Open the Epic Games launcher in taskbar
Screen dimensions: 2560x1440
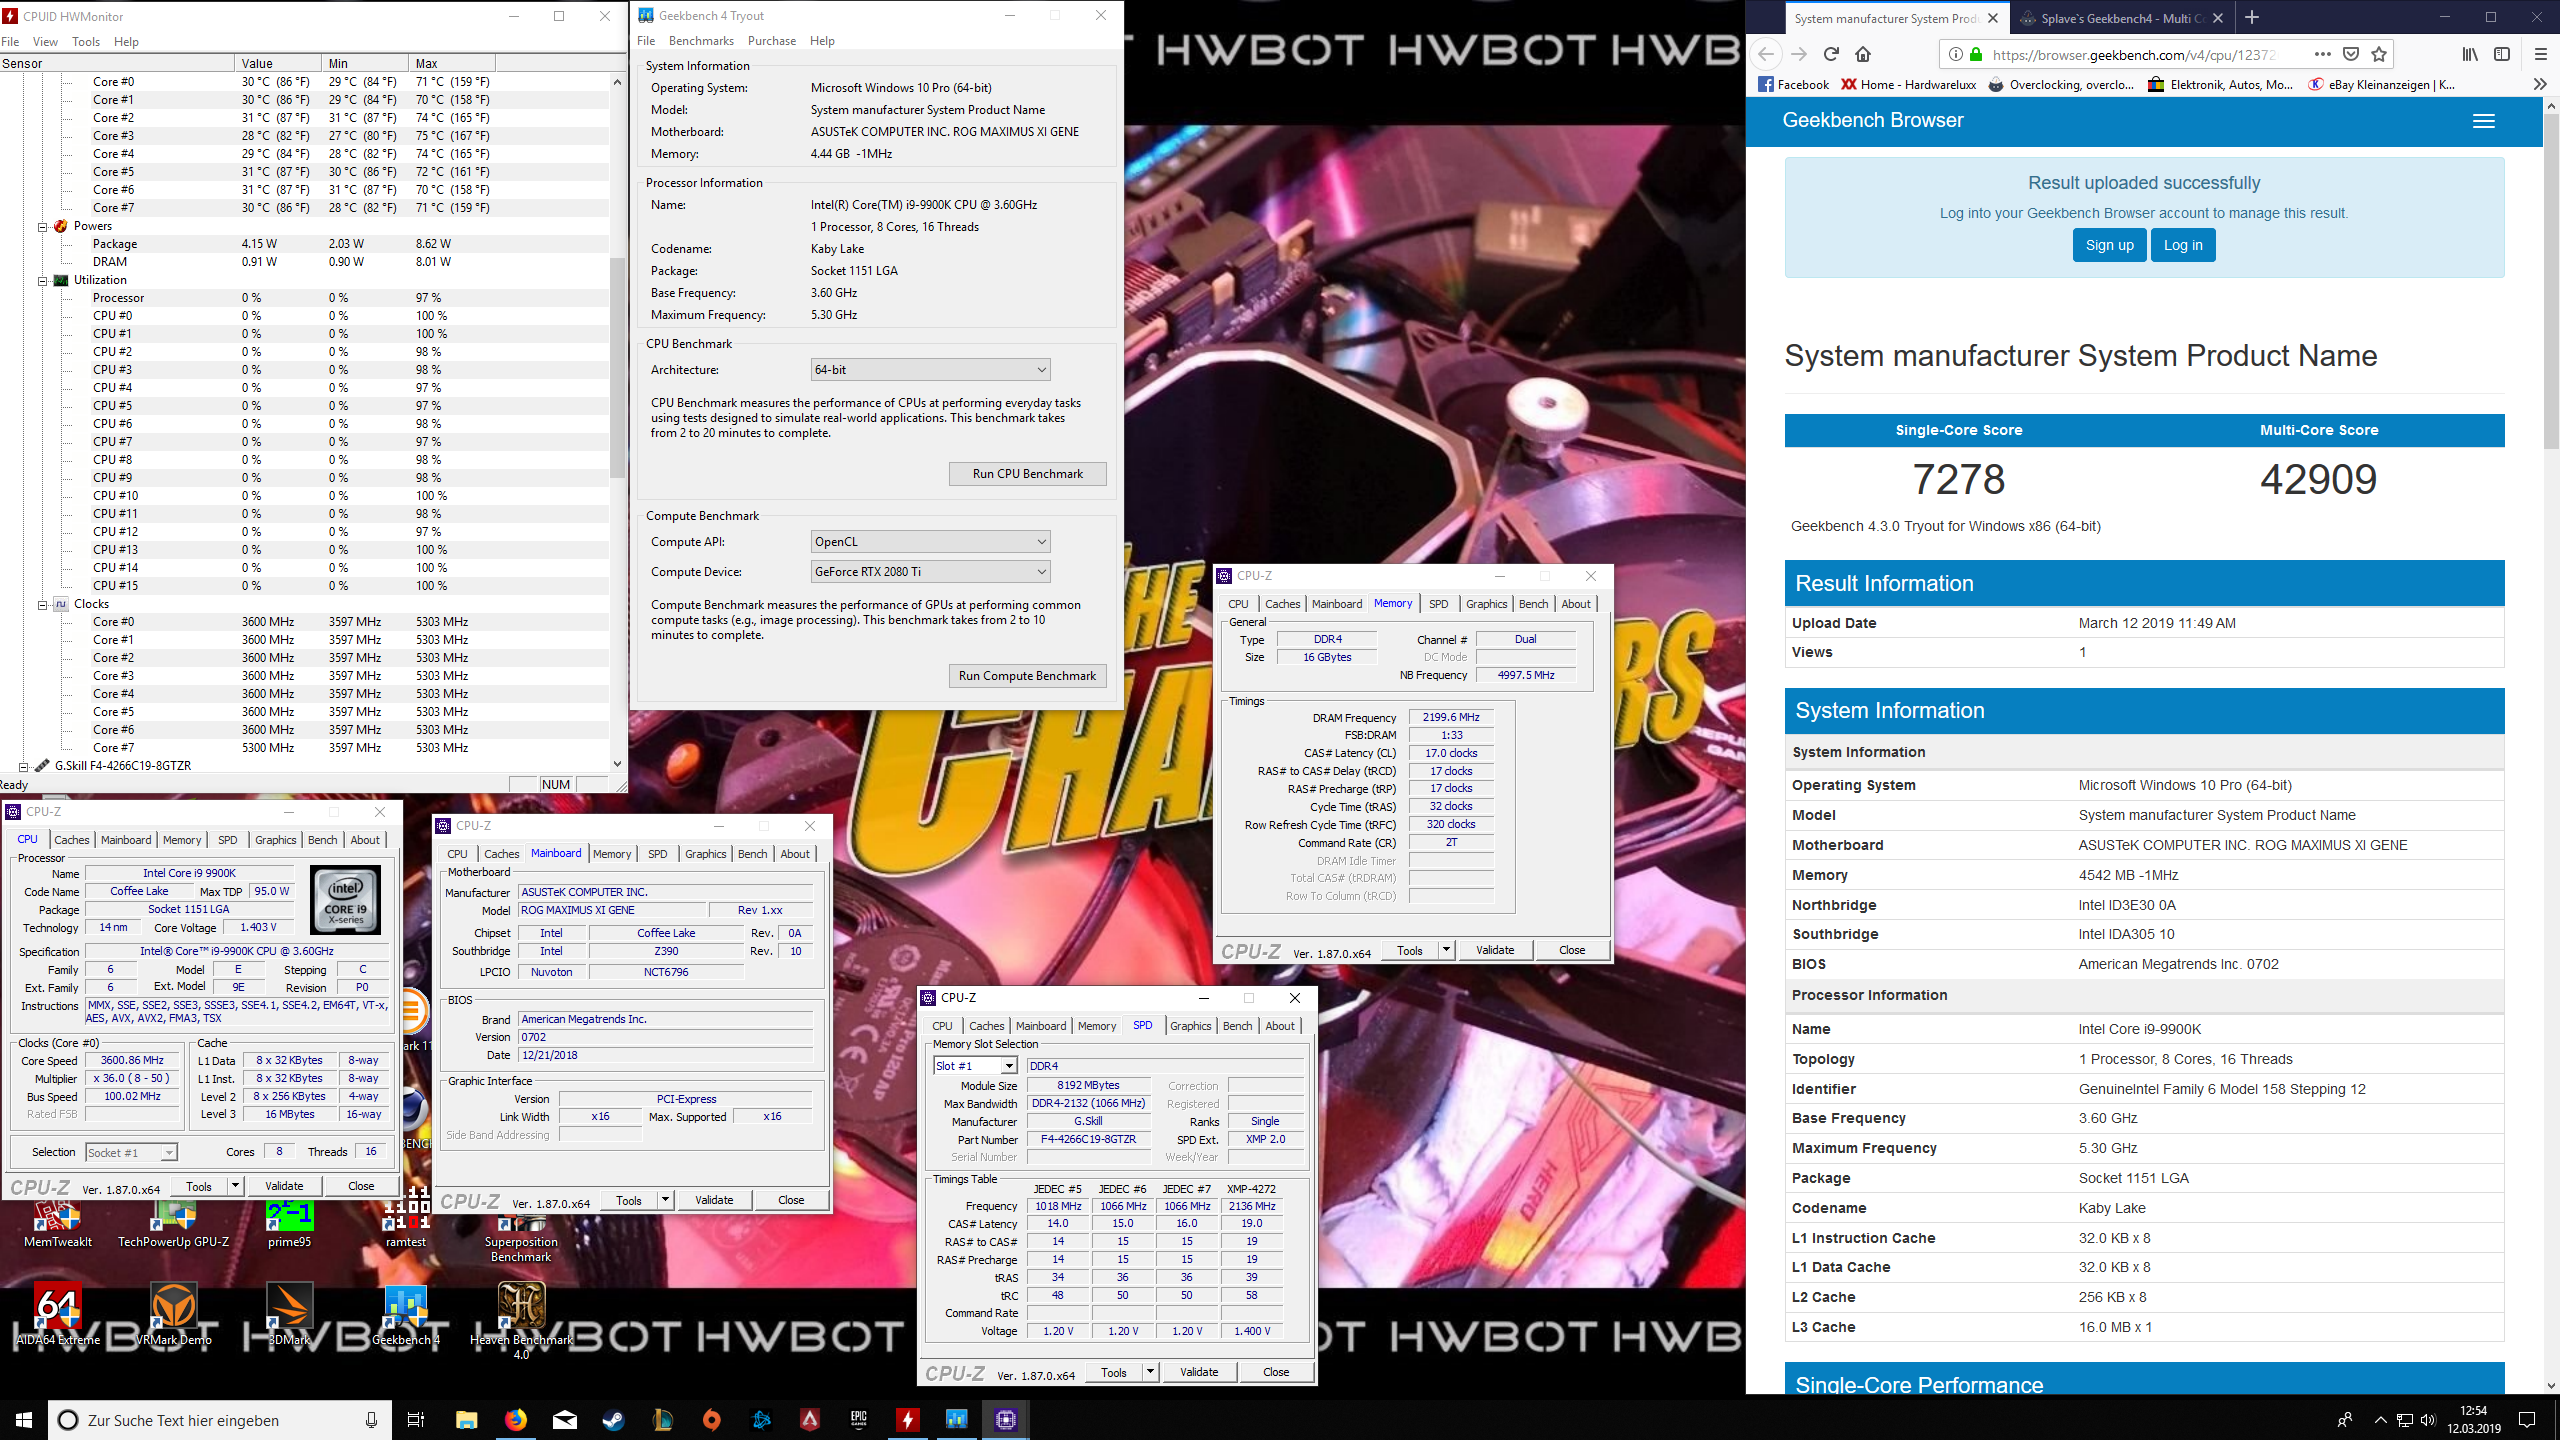[x=858, y=1419]
